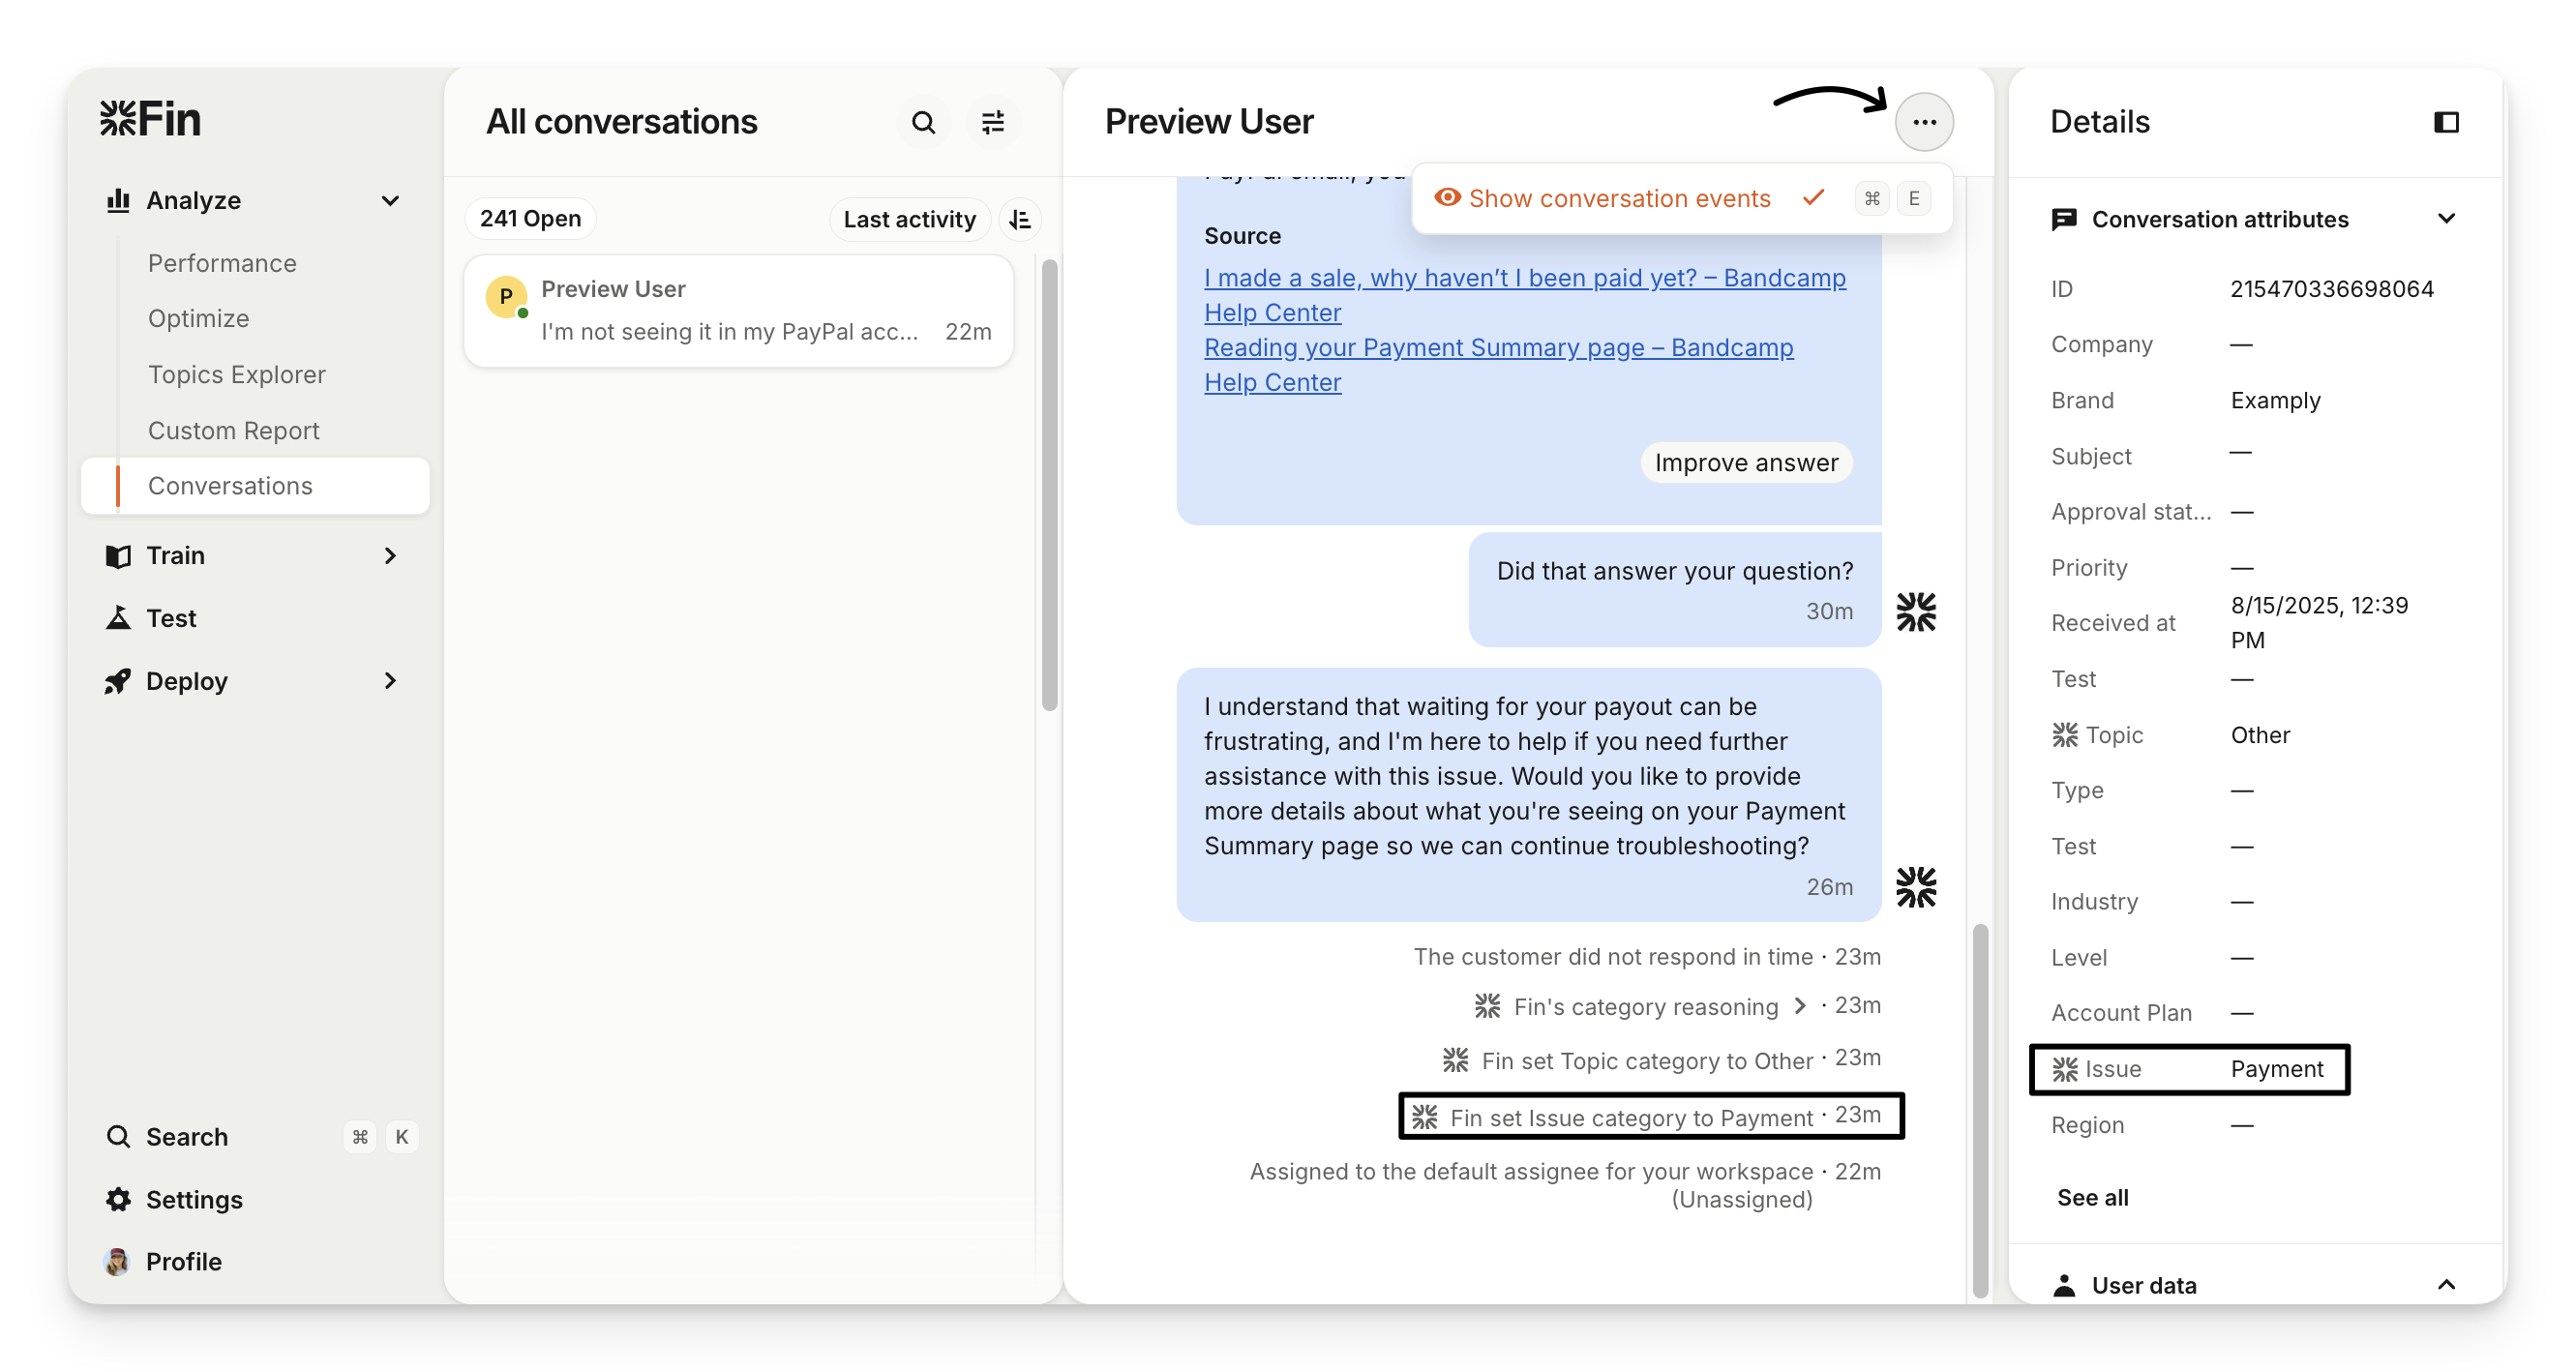Viewport: 2576px width, 1372px height.
Task: Click the conversation list scrollbar
Action: point(1049,485)
